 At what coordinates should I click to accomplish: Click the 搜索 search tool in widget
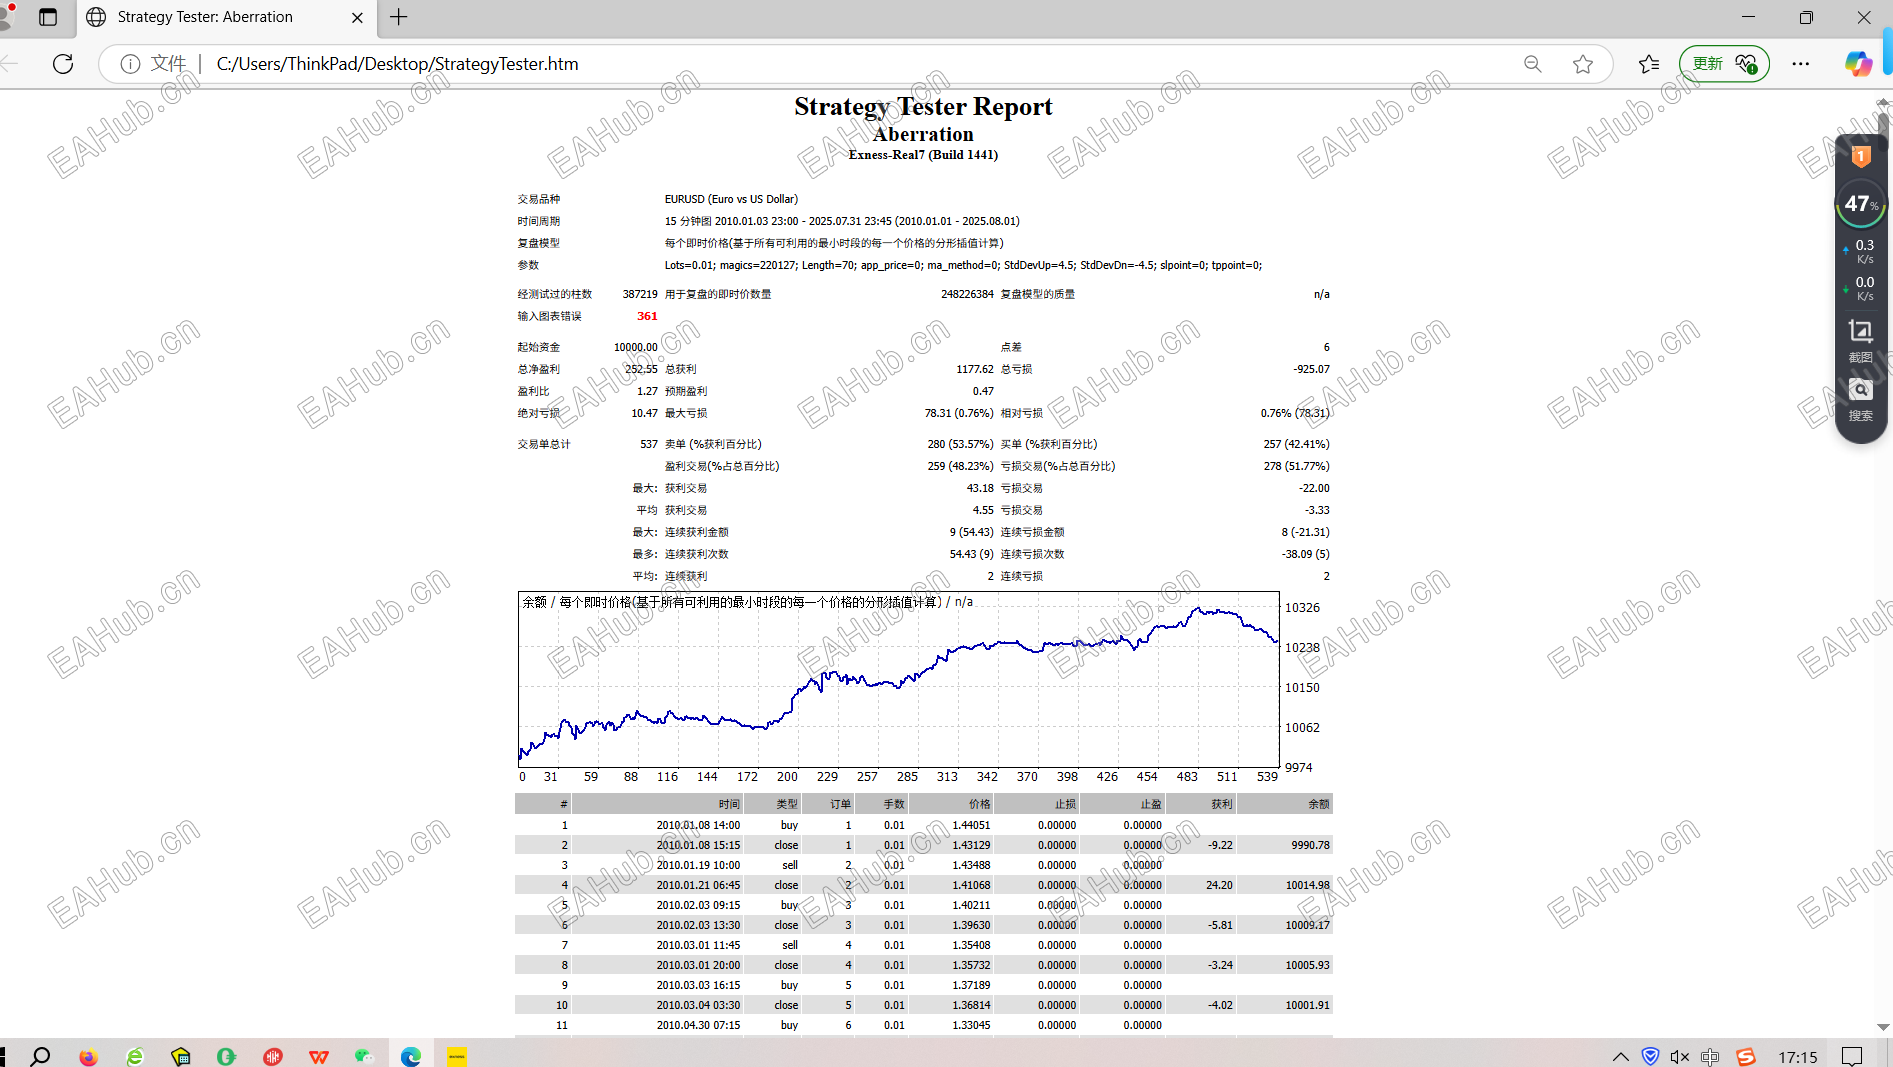1860,400
